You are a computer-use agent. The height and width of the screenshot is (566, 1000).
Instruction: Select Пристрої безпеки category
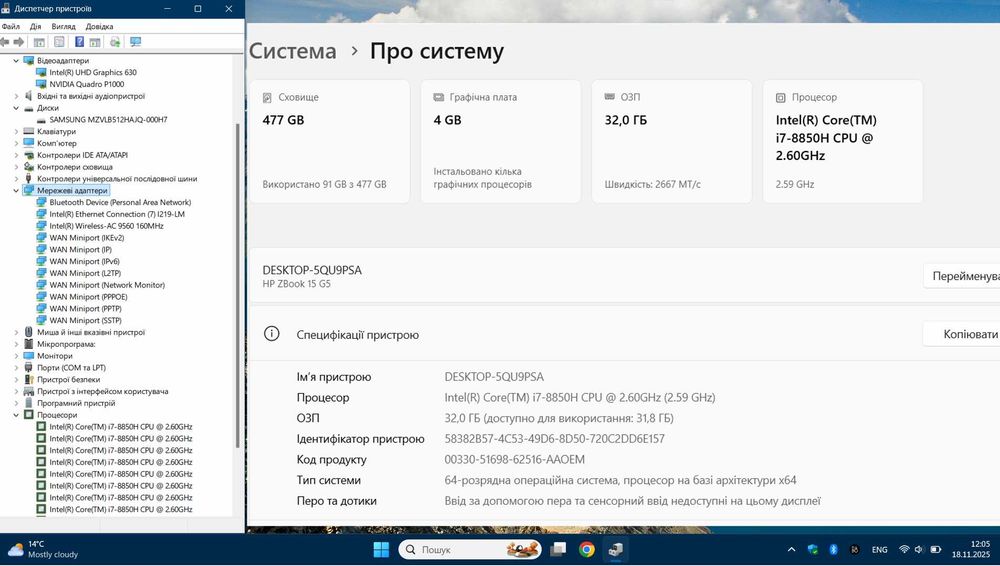pyautogui.click(x=68, y=380)
